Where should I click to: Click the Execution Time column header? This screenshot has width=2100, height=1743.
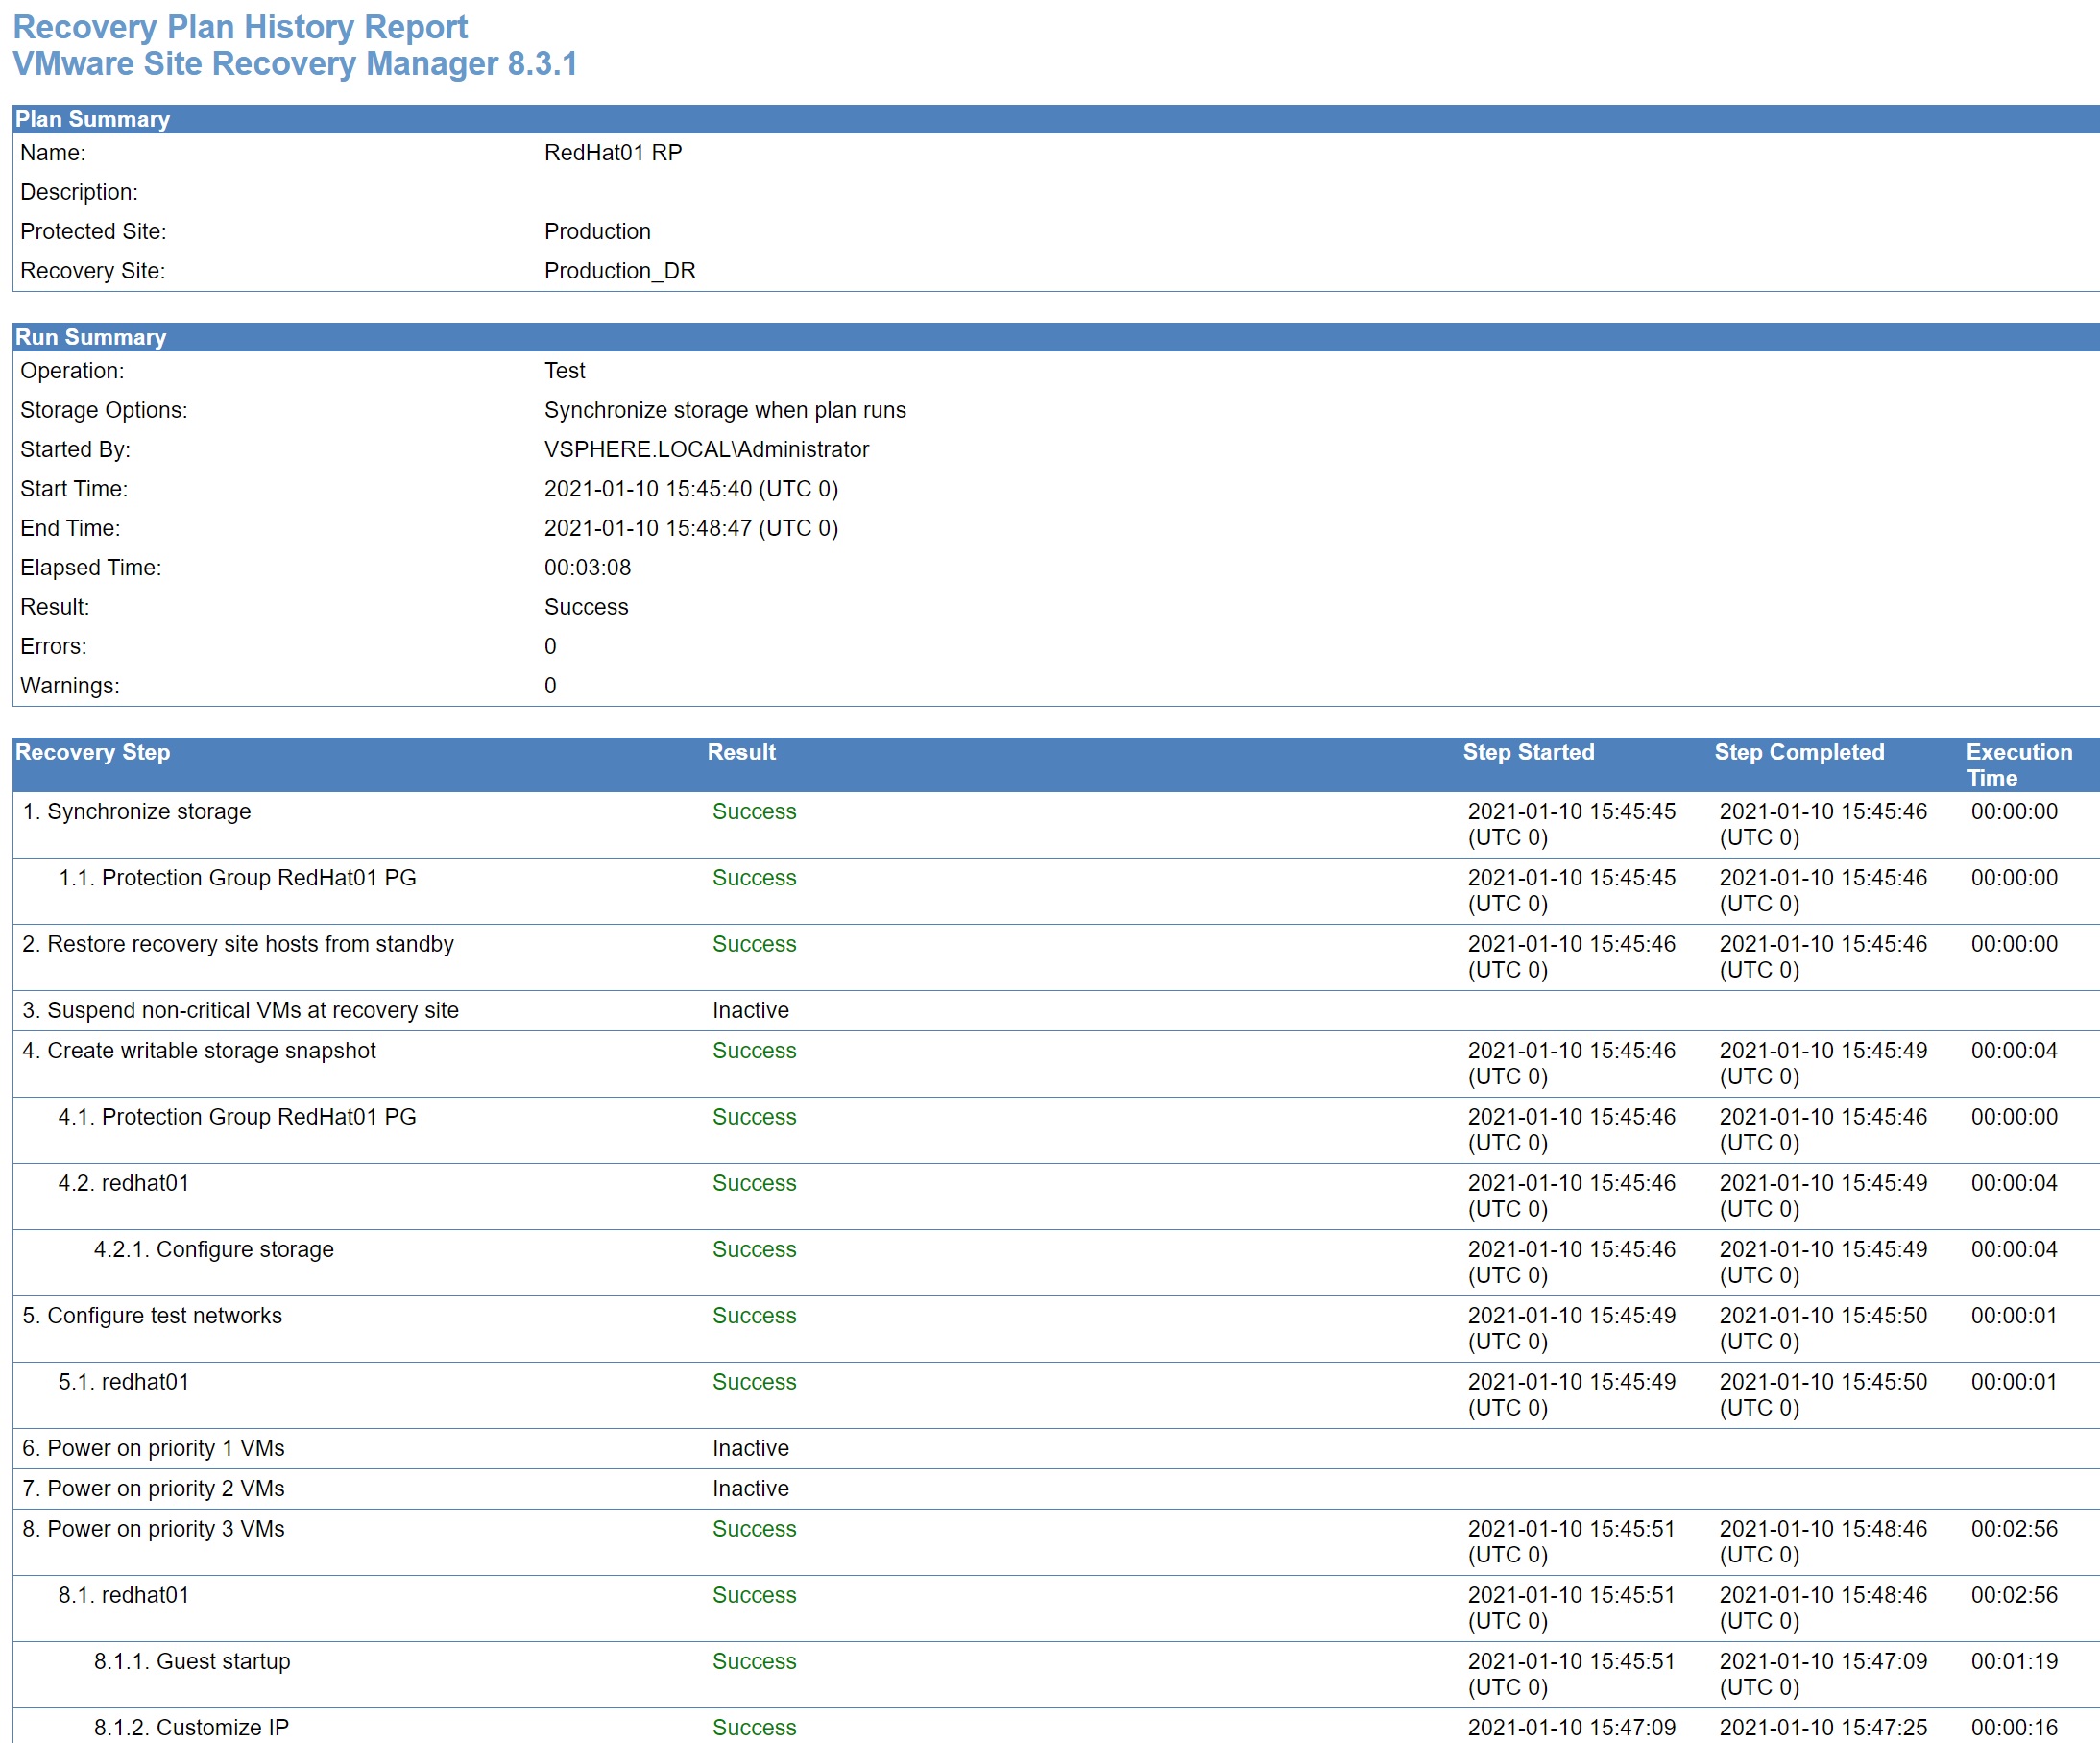click(2018, 765)
